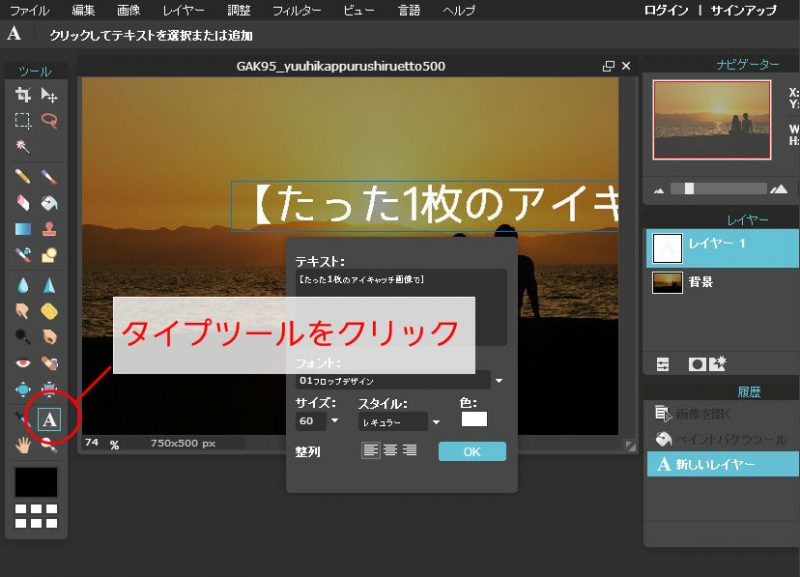Select the レイヤー 1 layer
The height and width of the screenshot is (577, 800).
coord(722,248)
